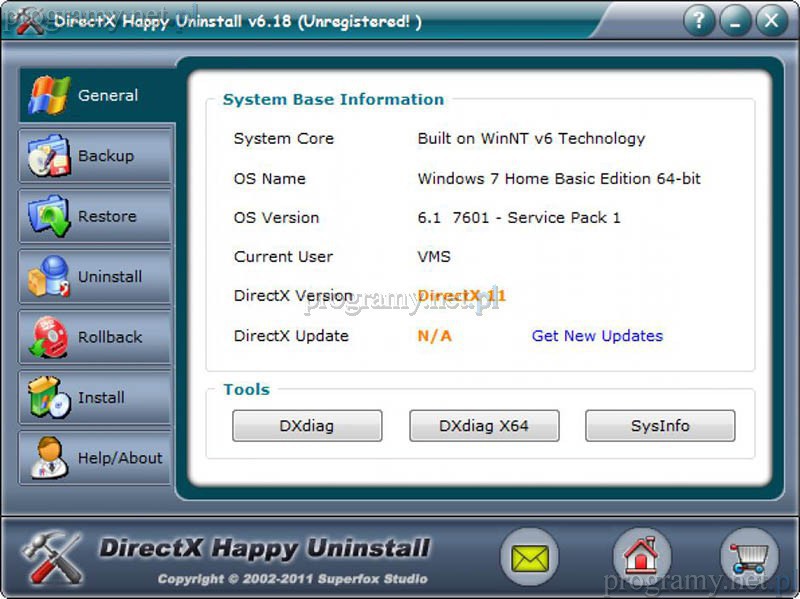Open SysInfo from Tools
Screen dimensions: 800x599
(x=660, y=426)
